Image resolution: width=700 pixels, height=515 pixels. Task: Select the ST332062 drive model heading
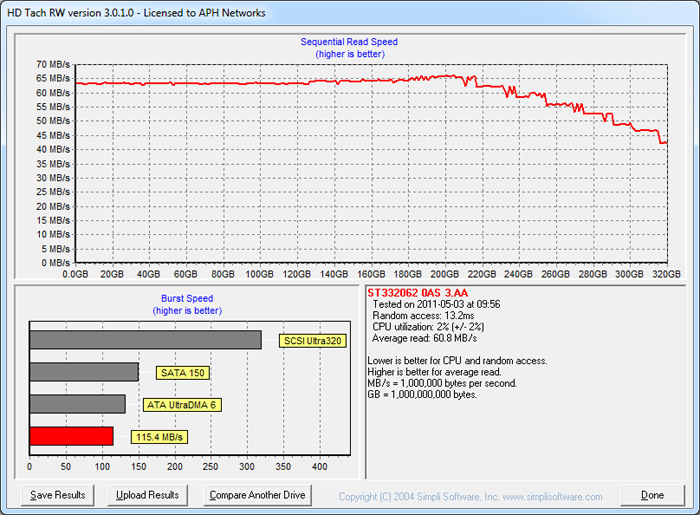(x=417, y=292)
